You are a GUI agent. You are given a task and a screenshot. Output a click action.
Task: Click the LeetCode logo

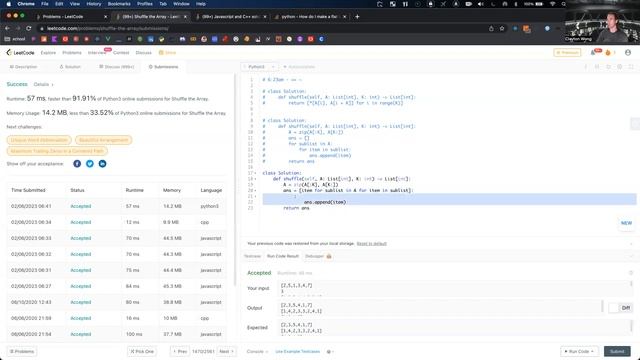[20, 53]
